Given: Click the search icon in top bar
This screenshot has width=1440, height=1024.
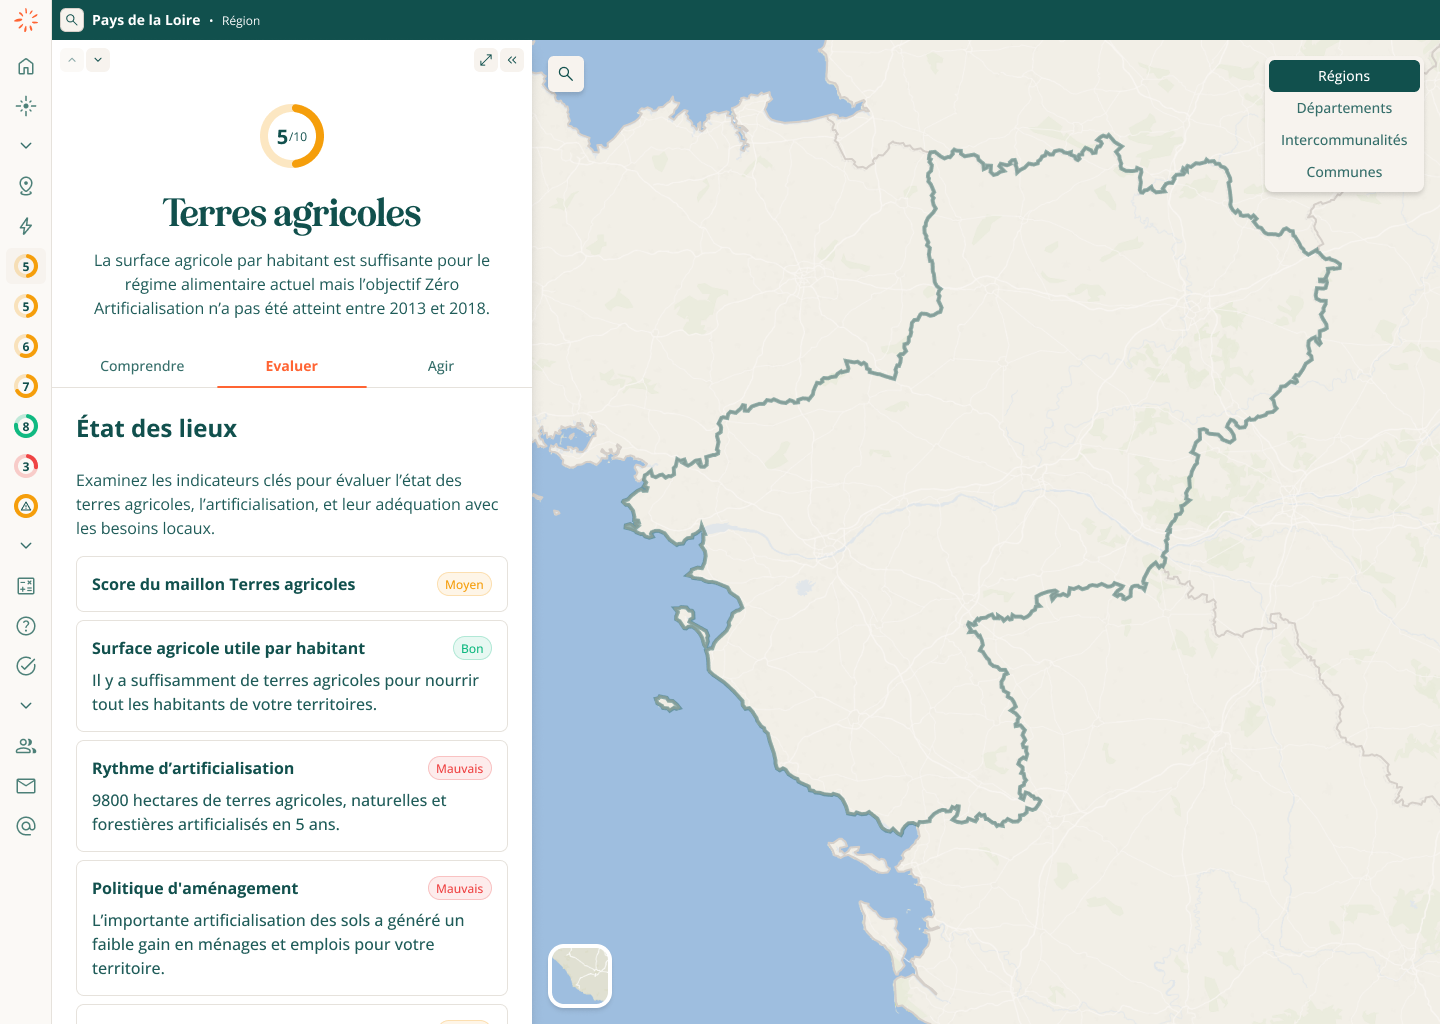Looking at the screenshot, I should [x=72, y=20].
